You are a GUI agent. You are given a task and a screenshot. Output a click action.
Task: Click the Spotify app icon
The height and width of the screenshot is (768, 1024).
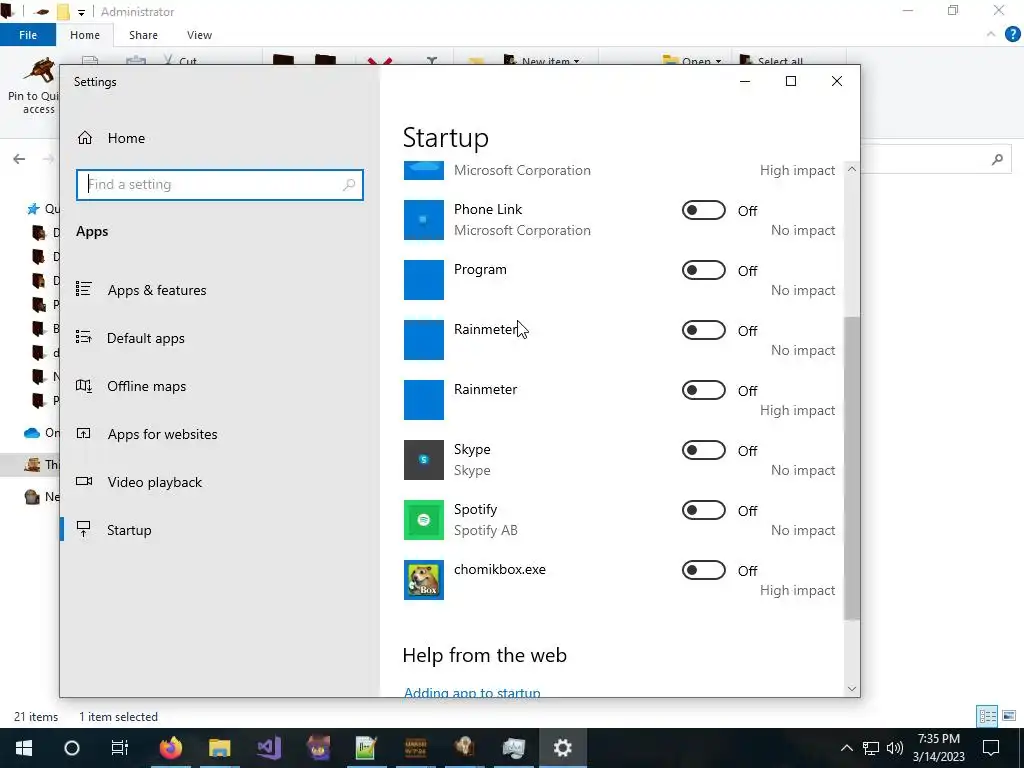coord(424,520)
